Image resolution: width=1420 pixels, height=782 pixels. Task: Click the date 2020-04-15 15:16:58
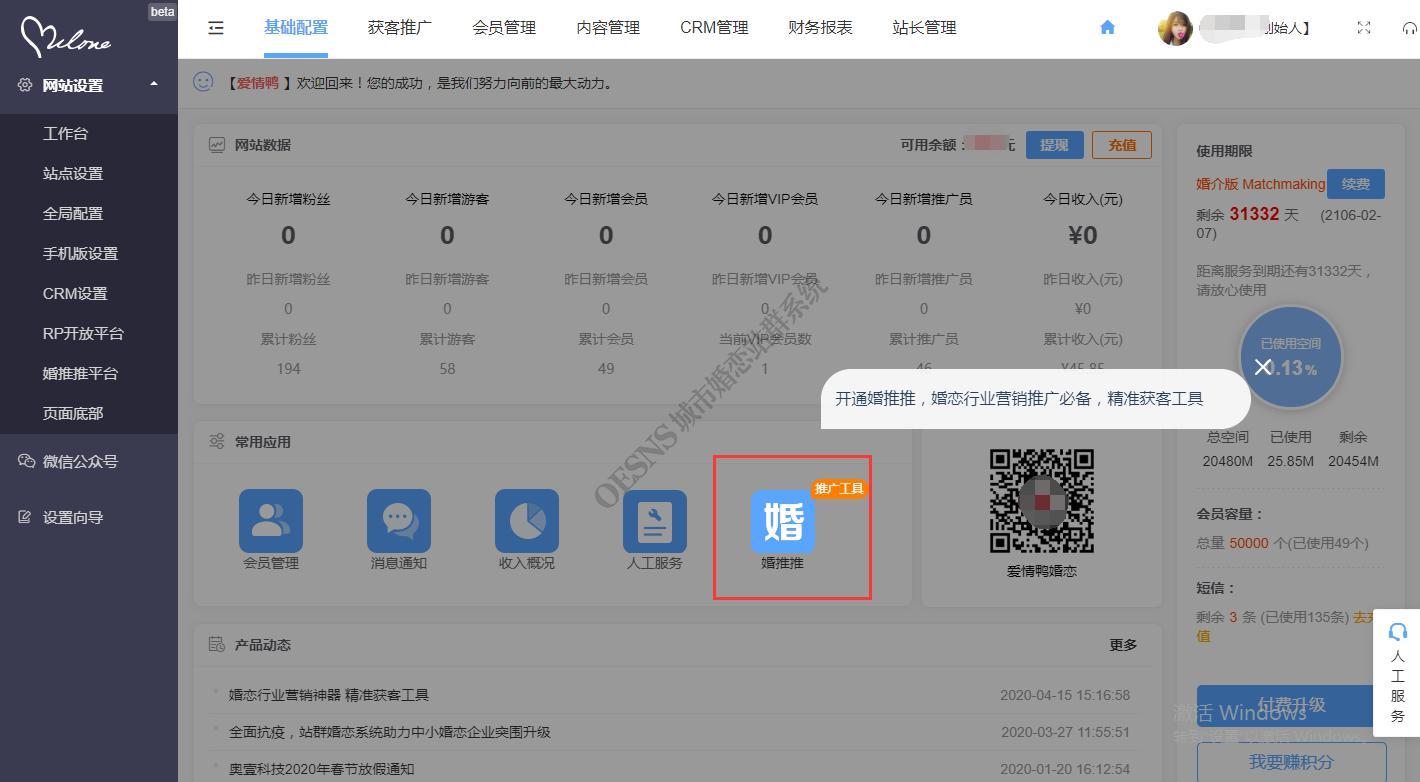[1065, 695]
